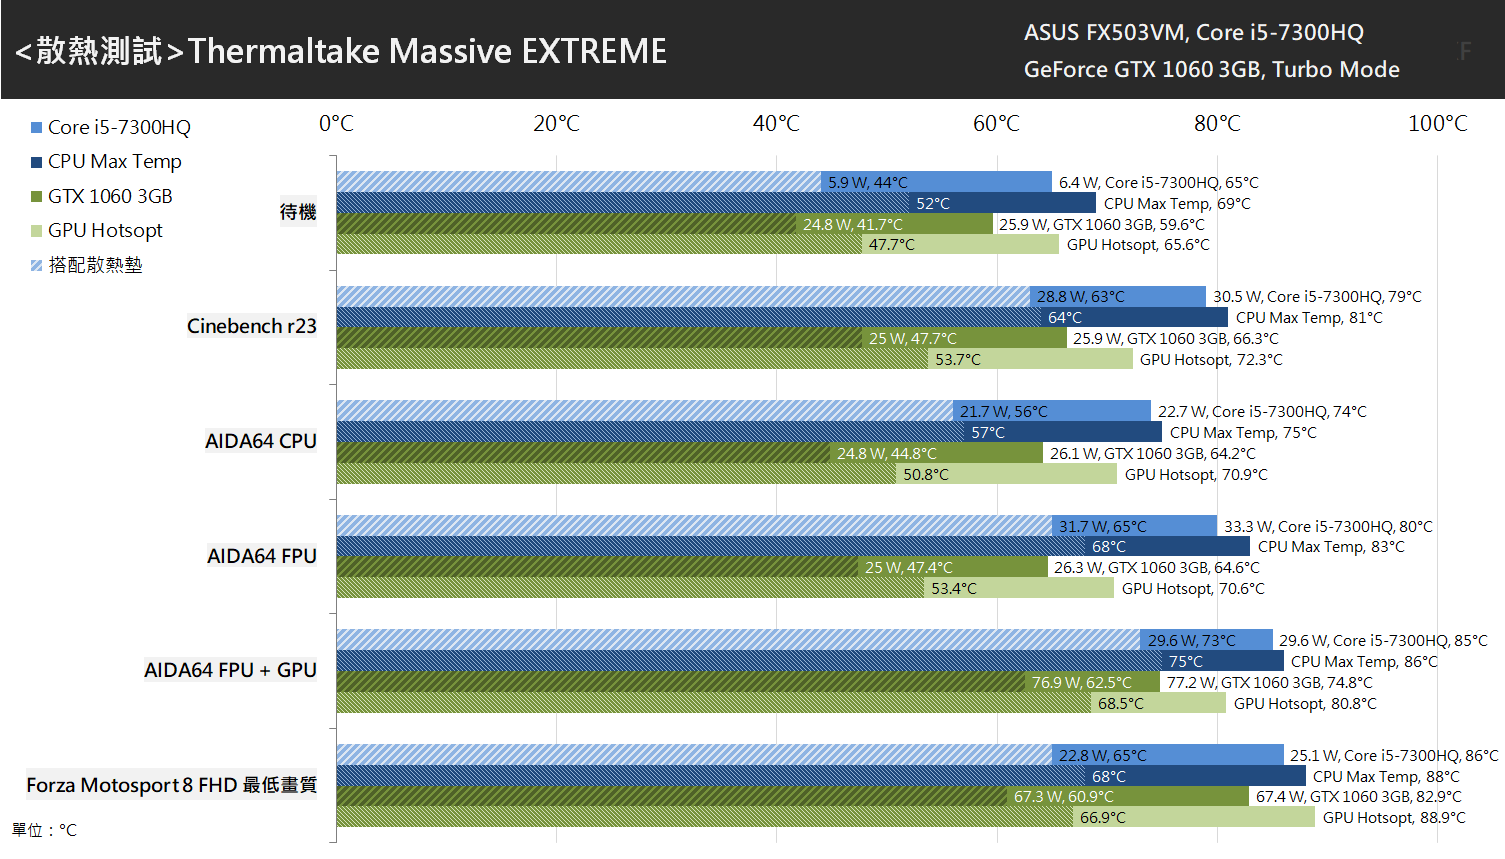Click the '76.9 W, 62.5°C' bar label

1082,682
